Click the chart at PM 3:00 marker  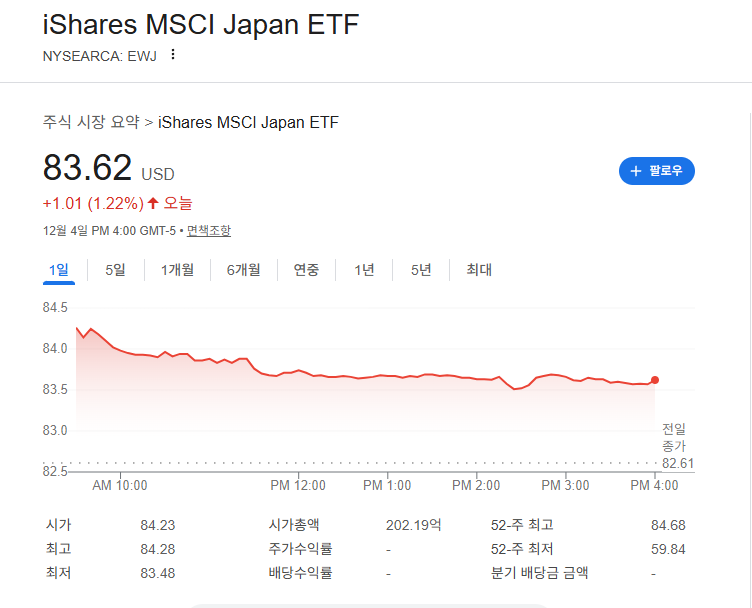pos(565,376)
